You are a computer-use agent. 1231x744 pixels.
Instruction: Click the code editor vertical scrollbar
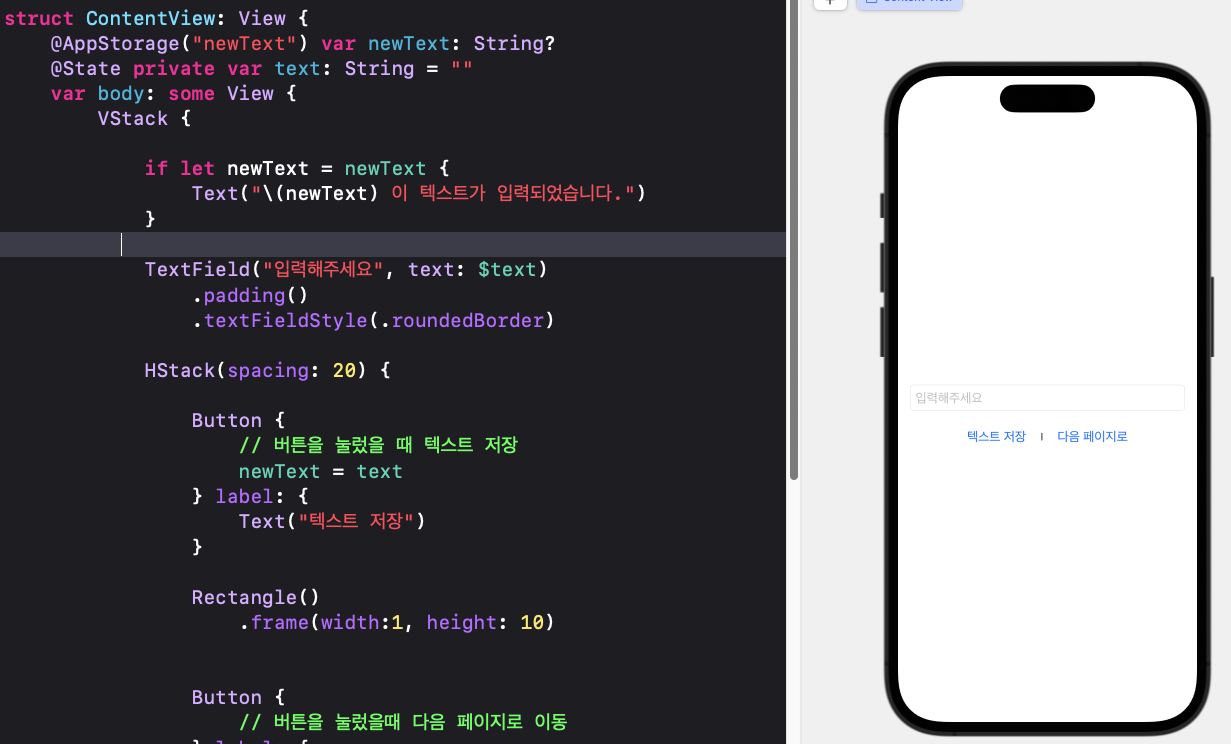point(794,240)
